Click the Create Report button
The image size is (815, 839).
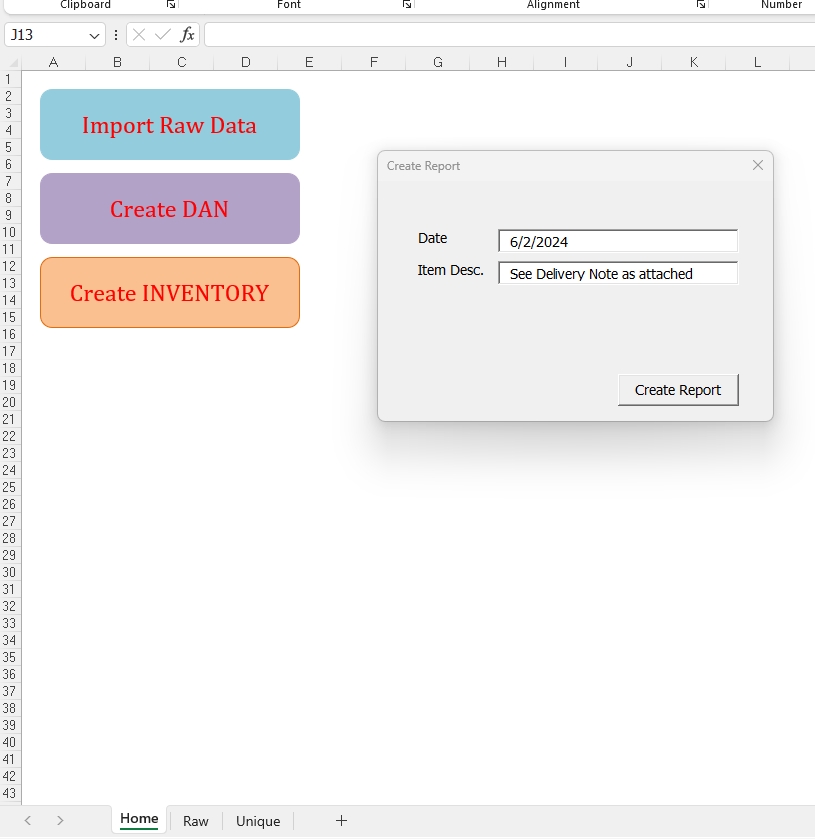pos(678,389)
